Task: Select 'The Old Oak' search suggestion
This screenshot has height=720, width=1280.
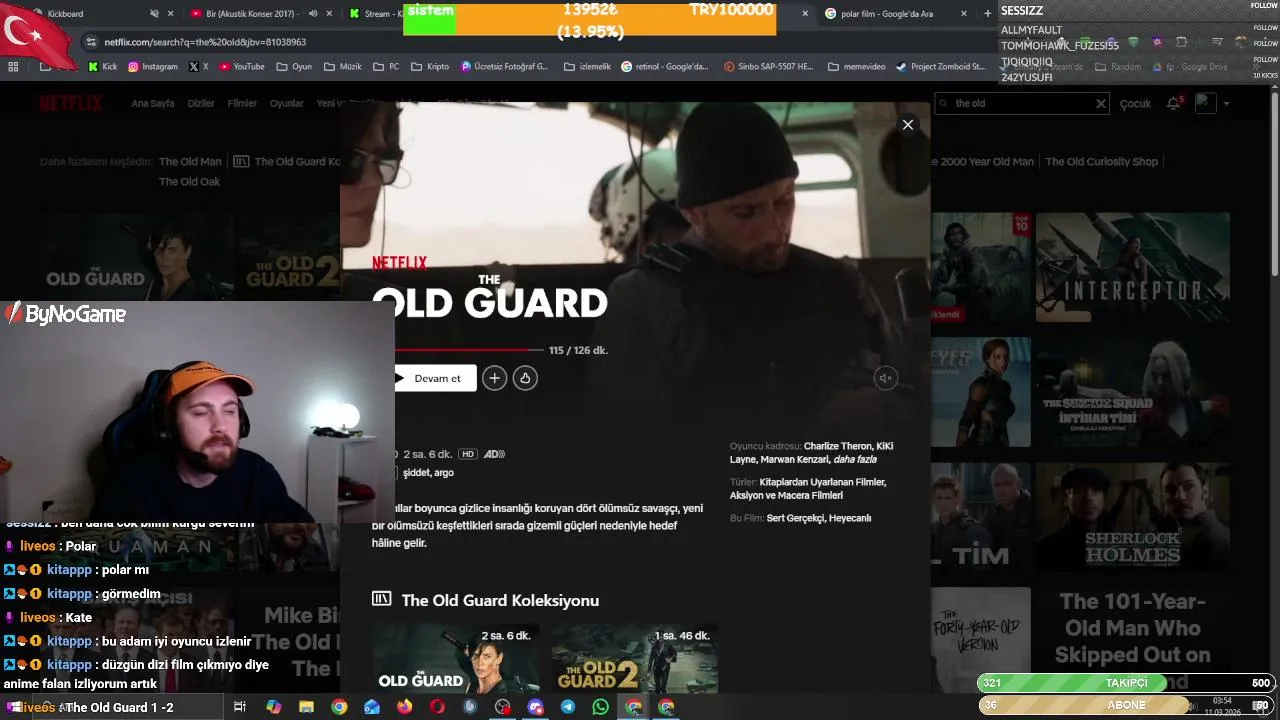Action: coord(189,181)
